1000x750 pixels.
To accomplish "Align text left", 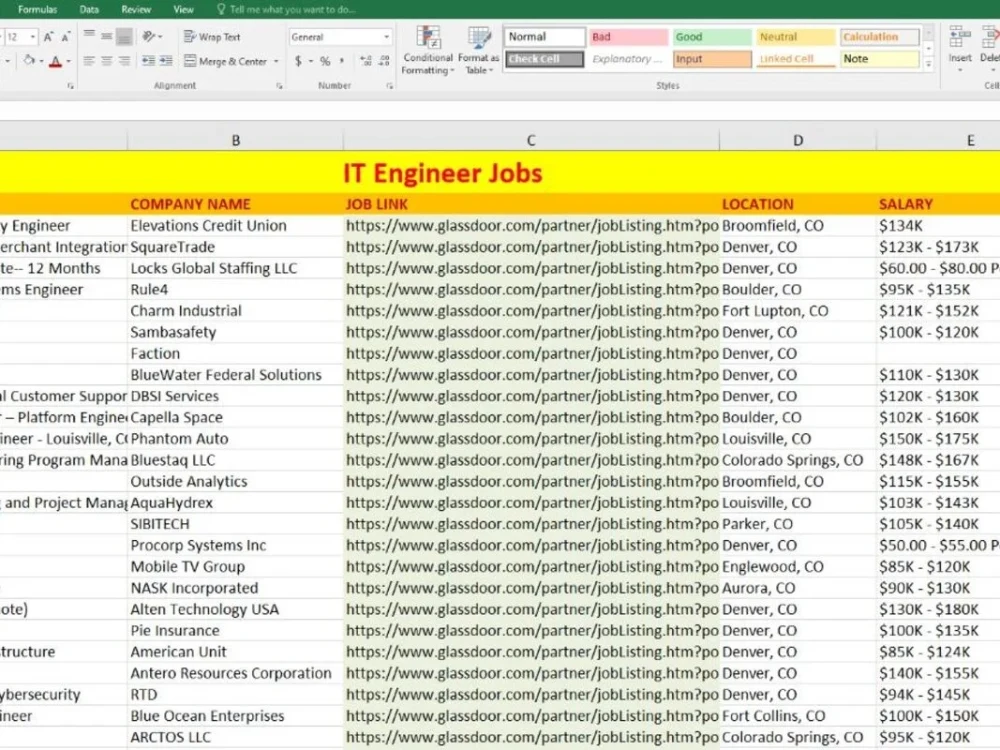I will click(x=89, y=61).
